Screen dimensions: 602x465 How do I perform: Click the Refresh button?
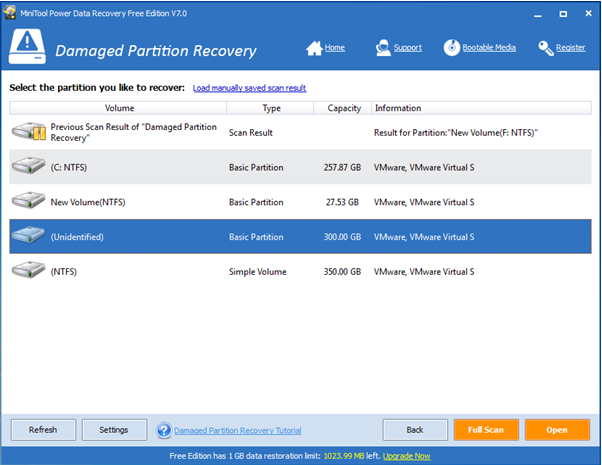tap(43, 430)
